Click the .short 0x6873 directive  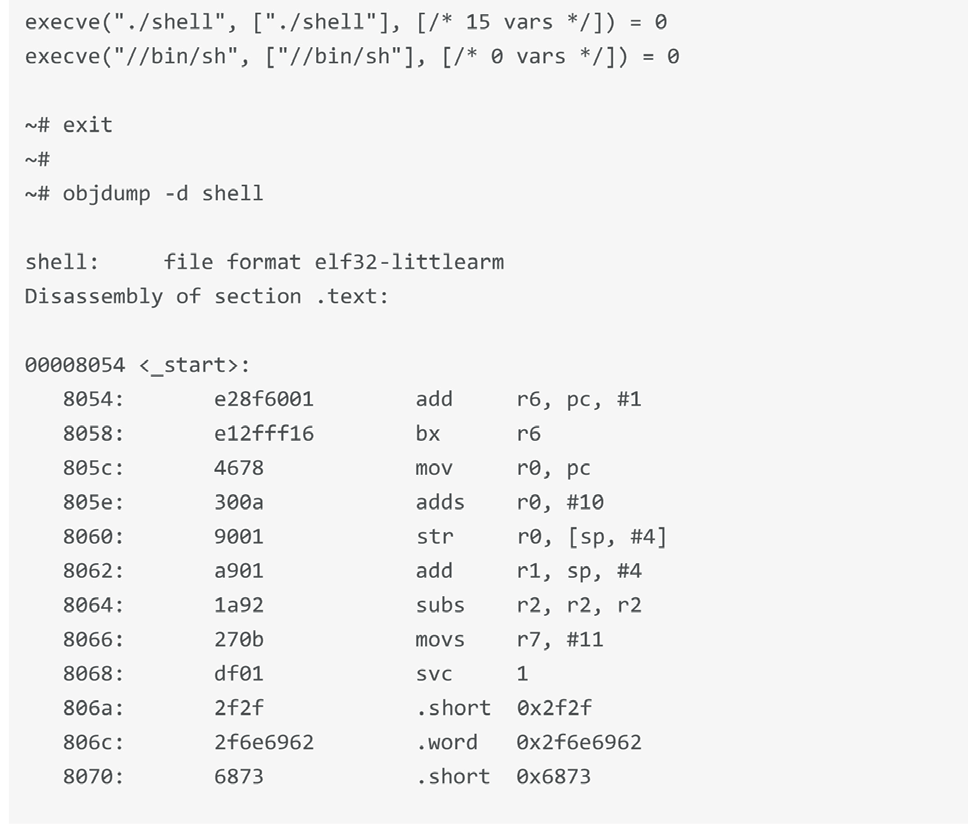point(503,777)
